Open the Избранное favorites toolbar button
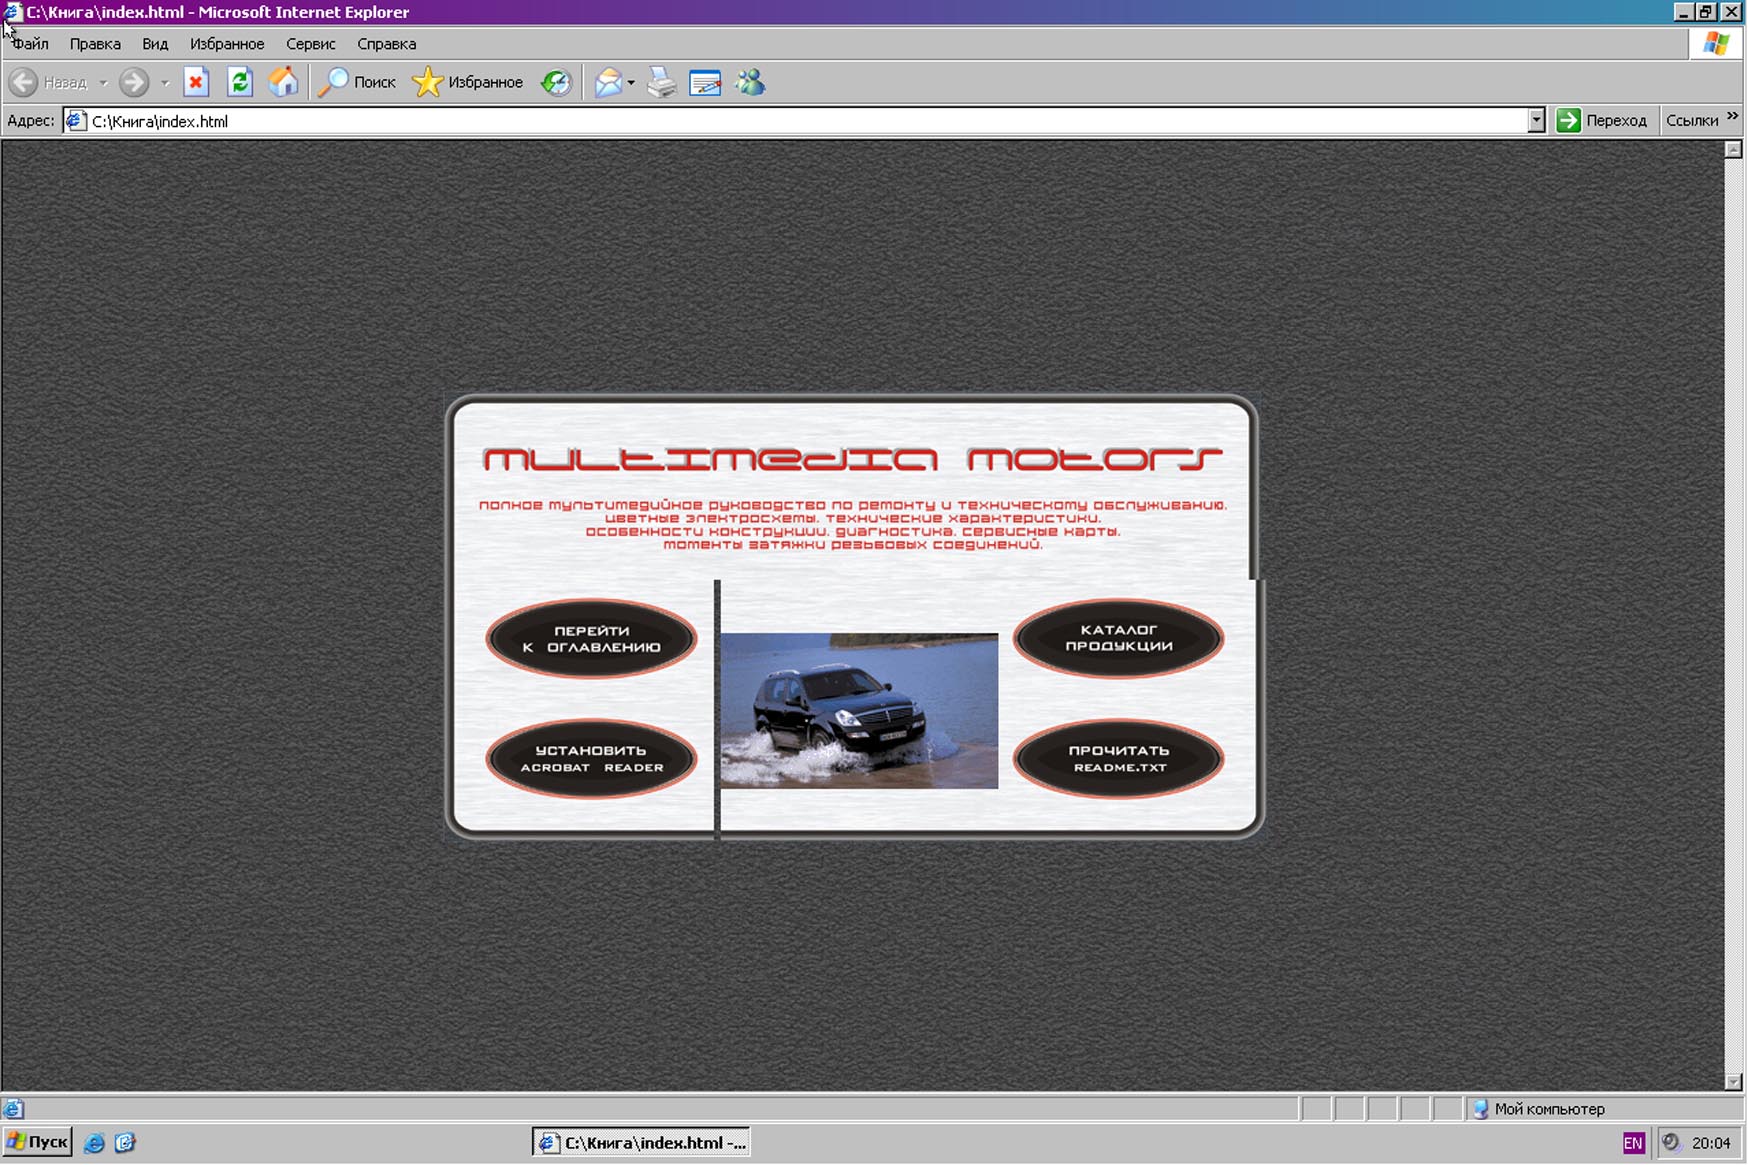Image resolution: width=1748 pixels, height=1165 pixels. tap(469, 82)
